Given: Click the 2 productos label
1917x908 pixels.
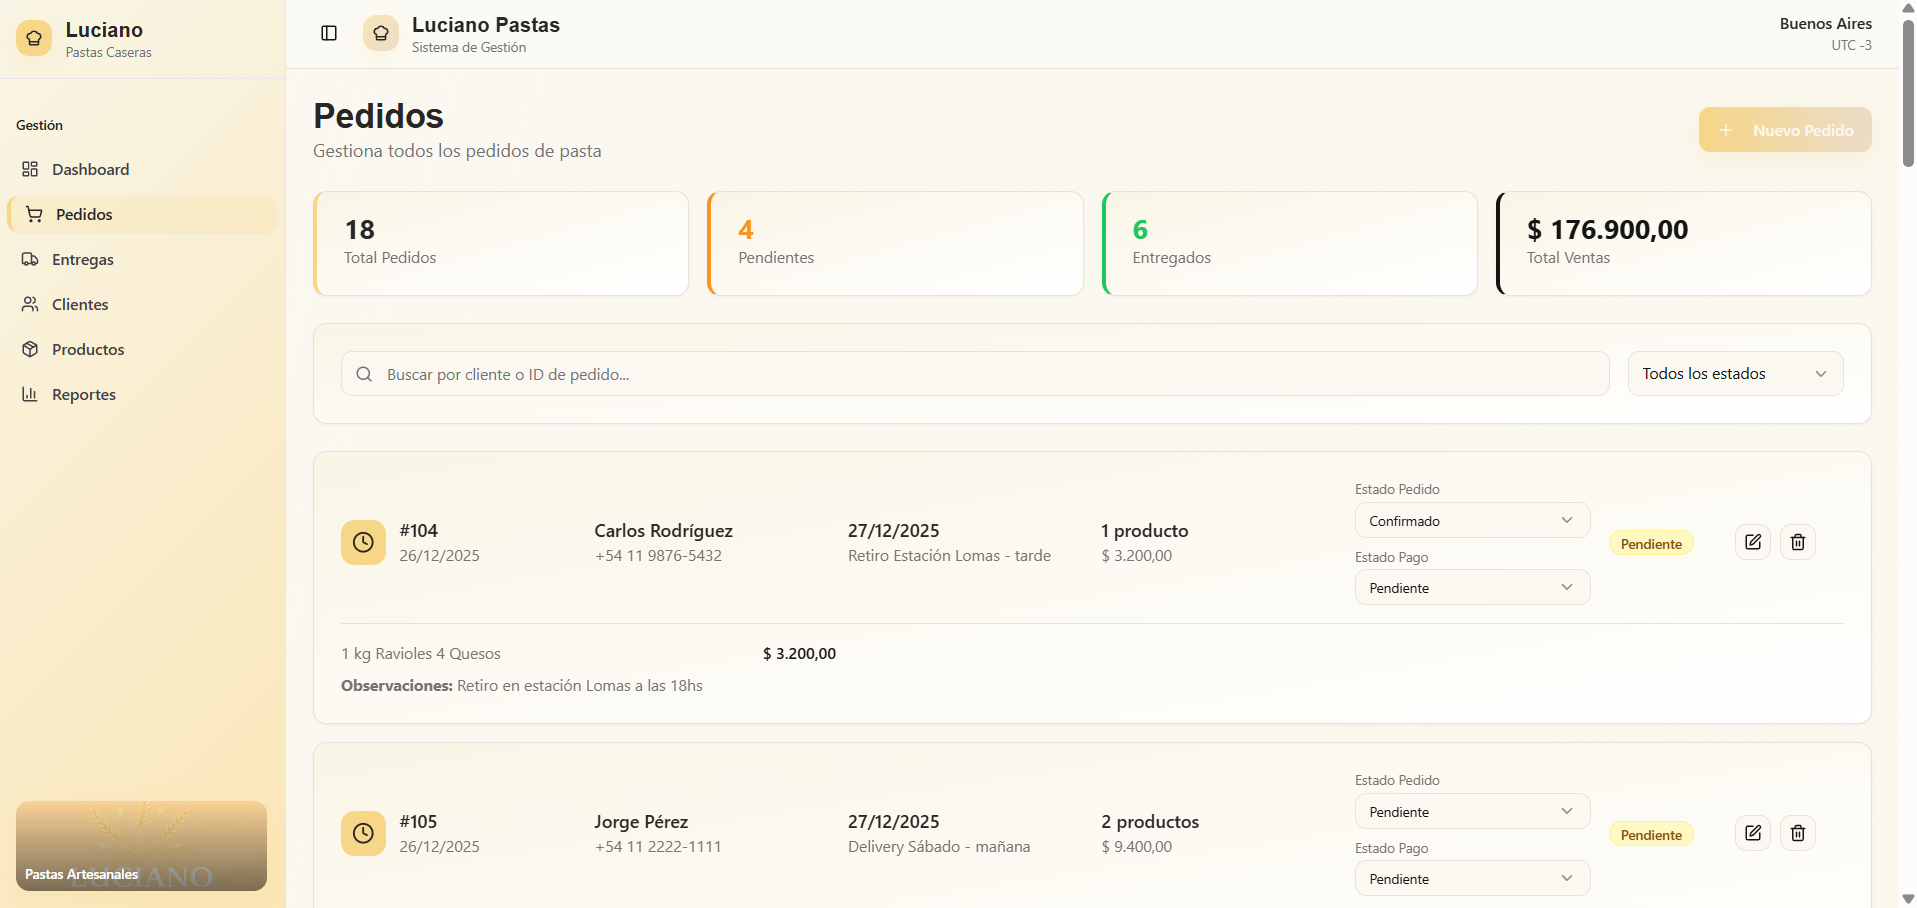Looking at the screenshot, I should [x=1150, y=822].
